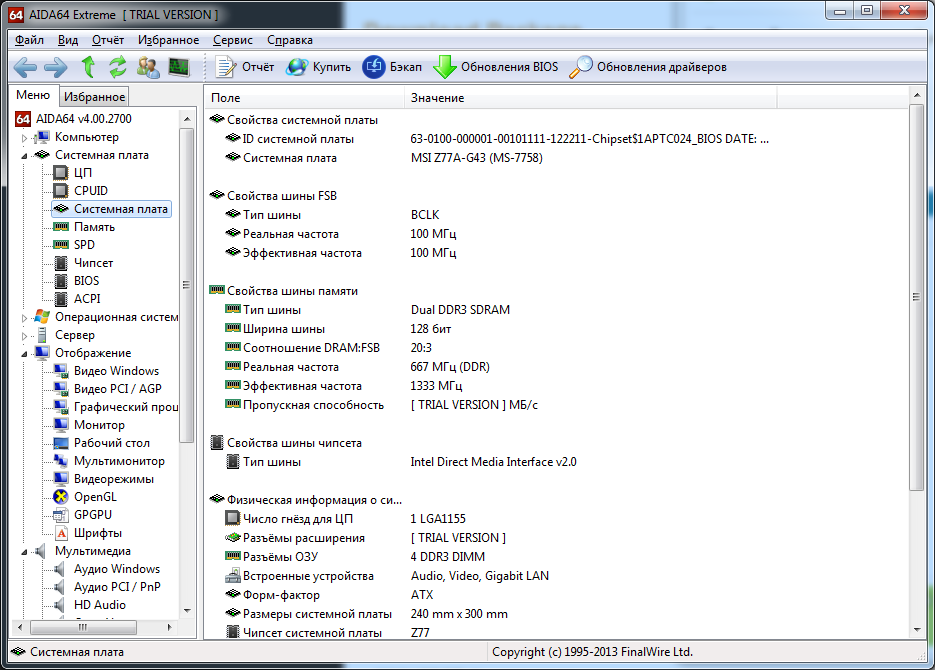Open the Сервис menu
The width and height of the screenshot is (935, 670).
tap(233, 40)
